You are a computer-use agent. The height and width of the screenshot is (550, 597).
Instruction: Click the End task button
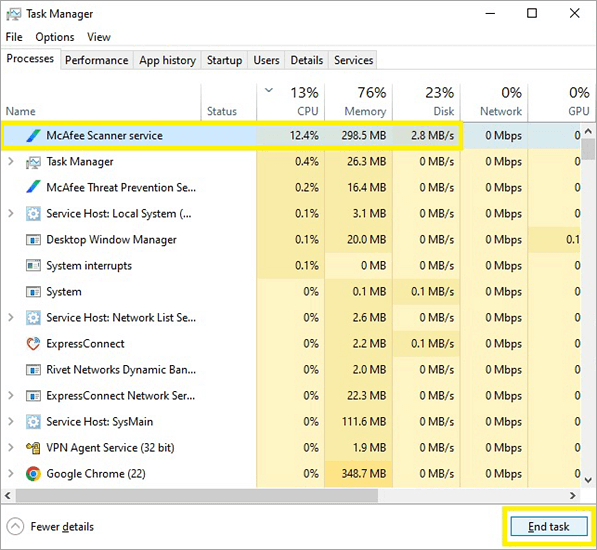point(549,526)
